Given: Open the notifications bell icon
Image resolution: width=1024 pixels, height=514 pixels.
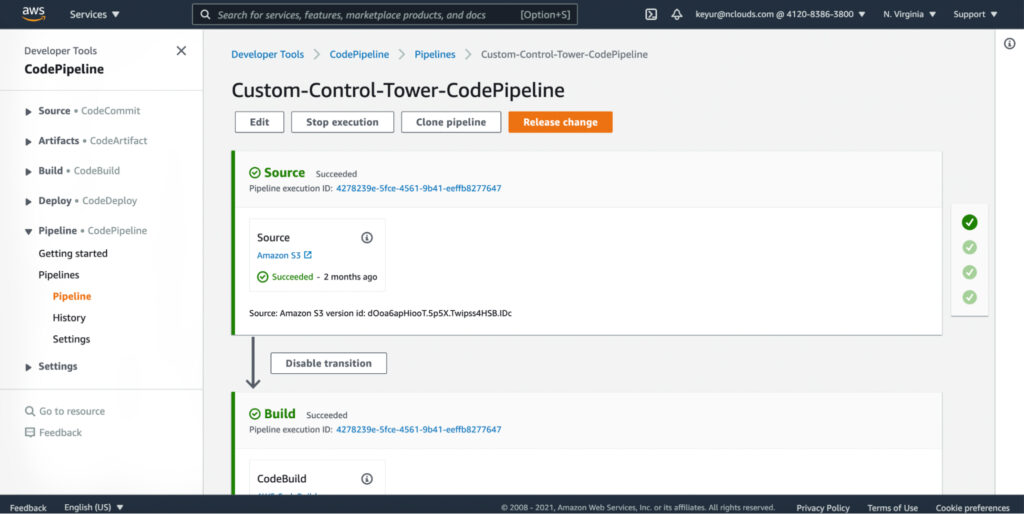Looking at the screenshot, I should coord(677,14).
